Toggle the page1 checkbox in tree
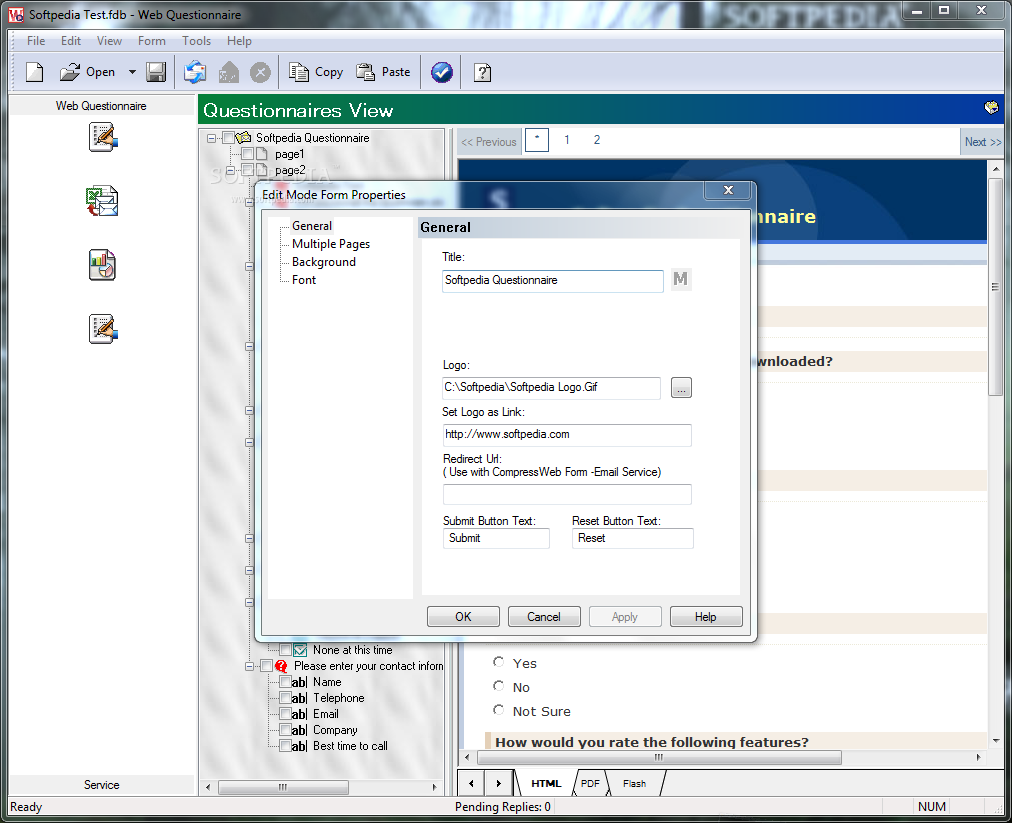1012x823 pixels. tap(247, 154)
